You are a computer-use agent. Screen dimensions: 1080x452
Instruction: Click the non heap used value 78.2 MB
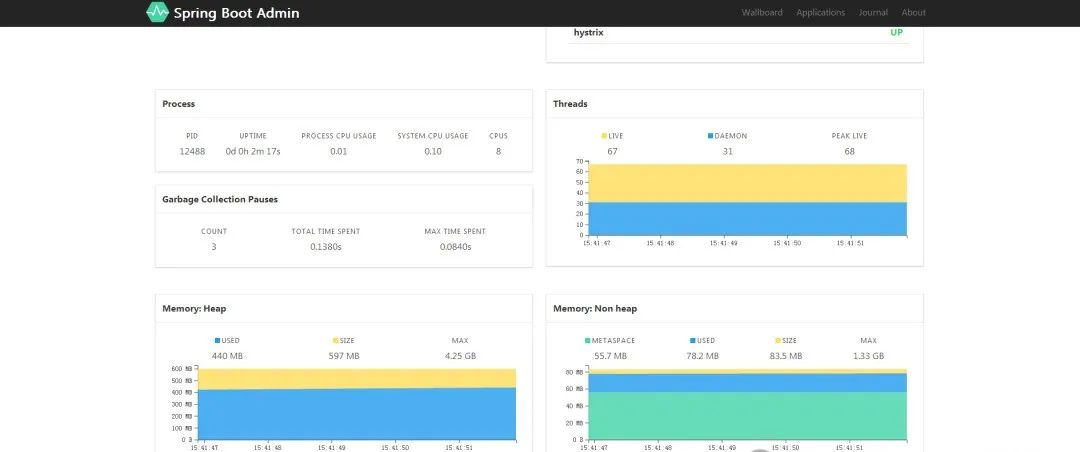point(703,356)
